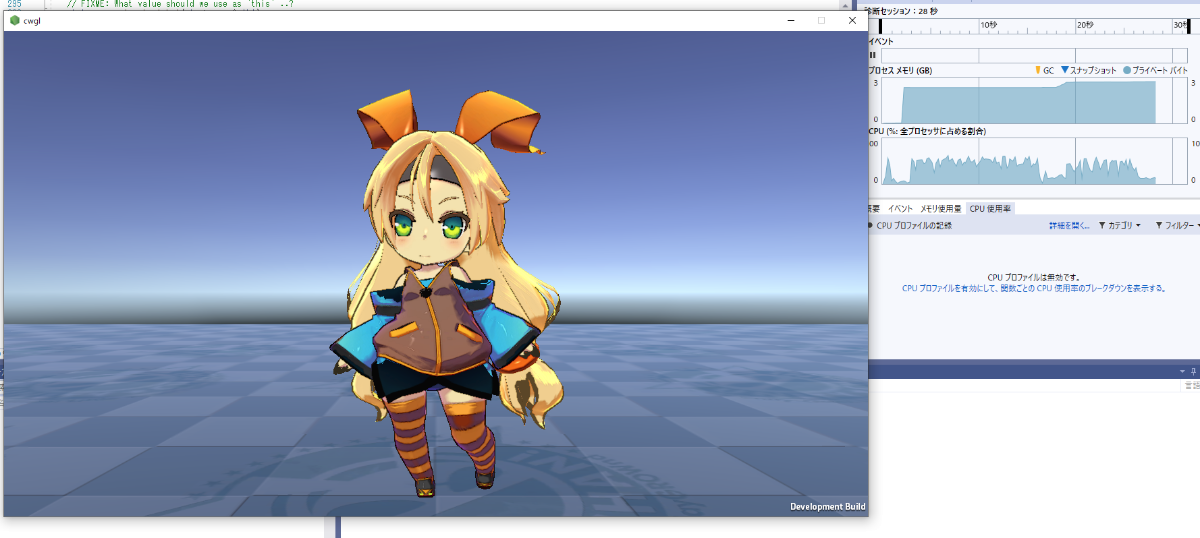The height and width of the screenshot is (538, 1200).
Task: Click the pause icon under イベント
Action: coord(872,55)
